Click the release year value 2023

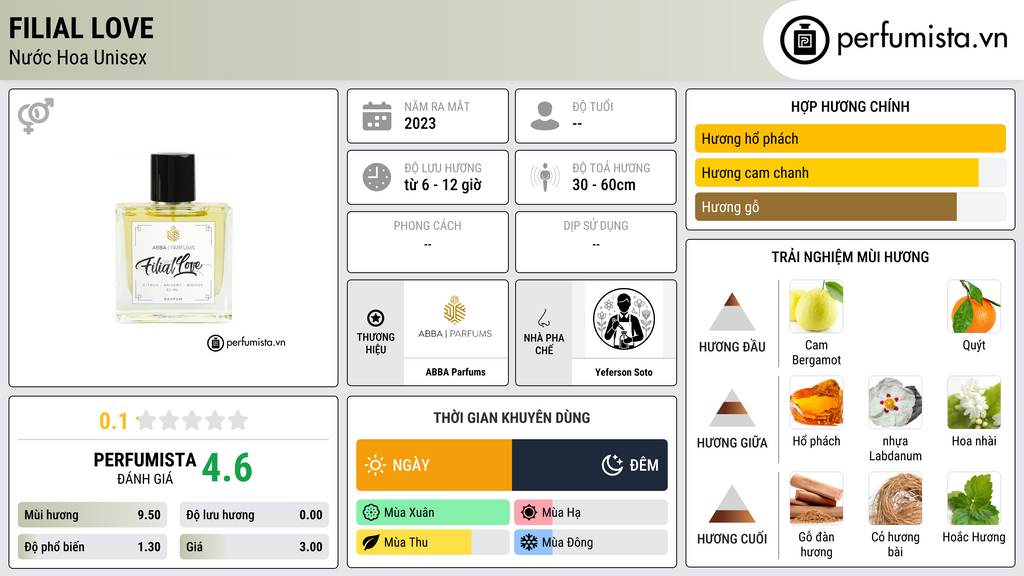[420, 123]
